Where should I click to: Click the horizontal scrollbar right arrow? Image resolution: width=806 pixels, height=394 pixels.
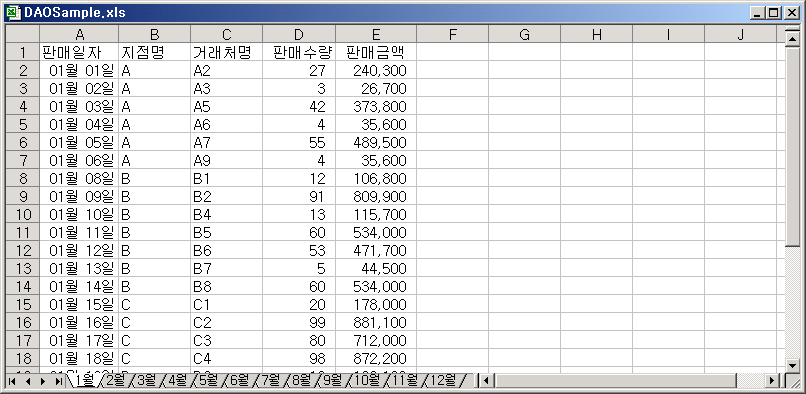coord(772,381)
